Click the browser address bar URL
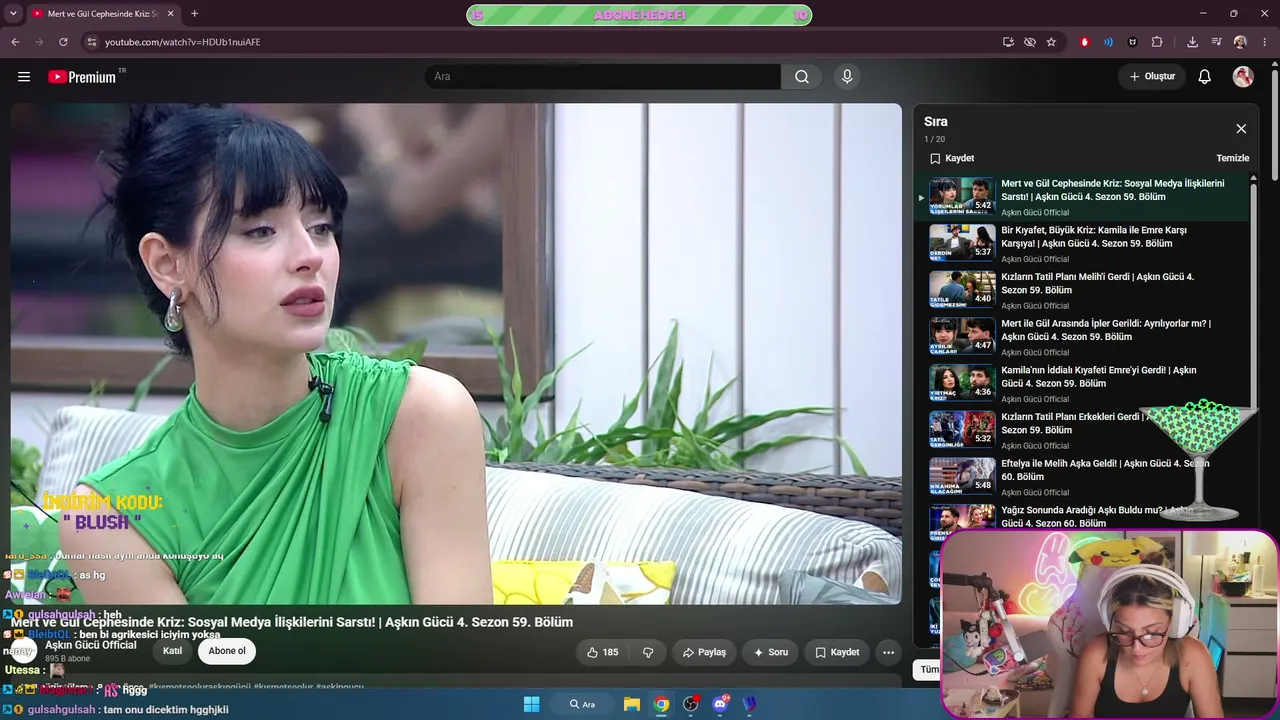Image resolution: width=1280 pixels, height=720 pixels. point(183,42)
